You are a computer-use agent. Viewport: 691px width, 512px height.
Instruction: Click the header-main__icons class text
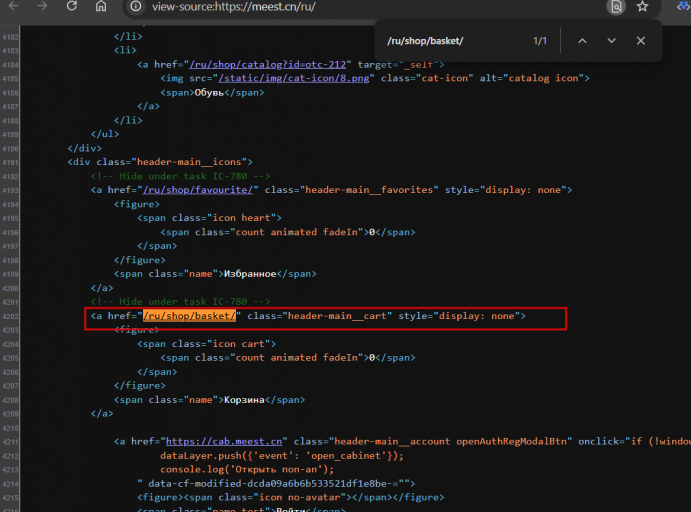point(189,162)
